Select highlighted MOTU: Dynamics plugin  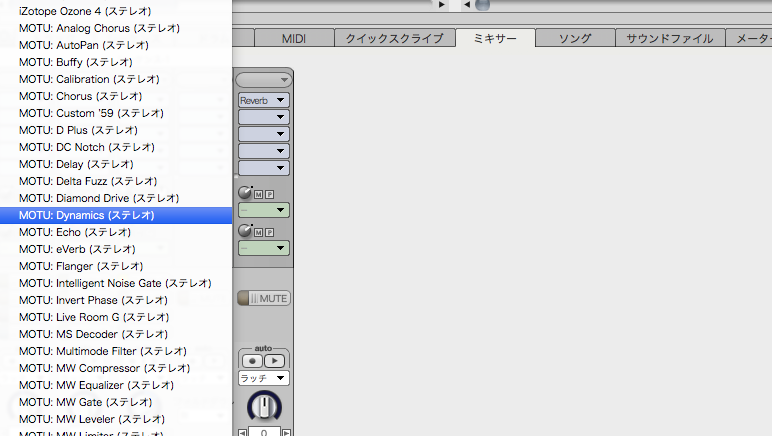click(116, 215)
